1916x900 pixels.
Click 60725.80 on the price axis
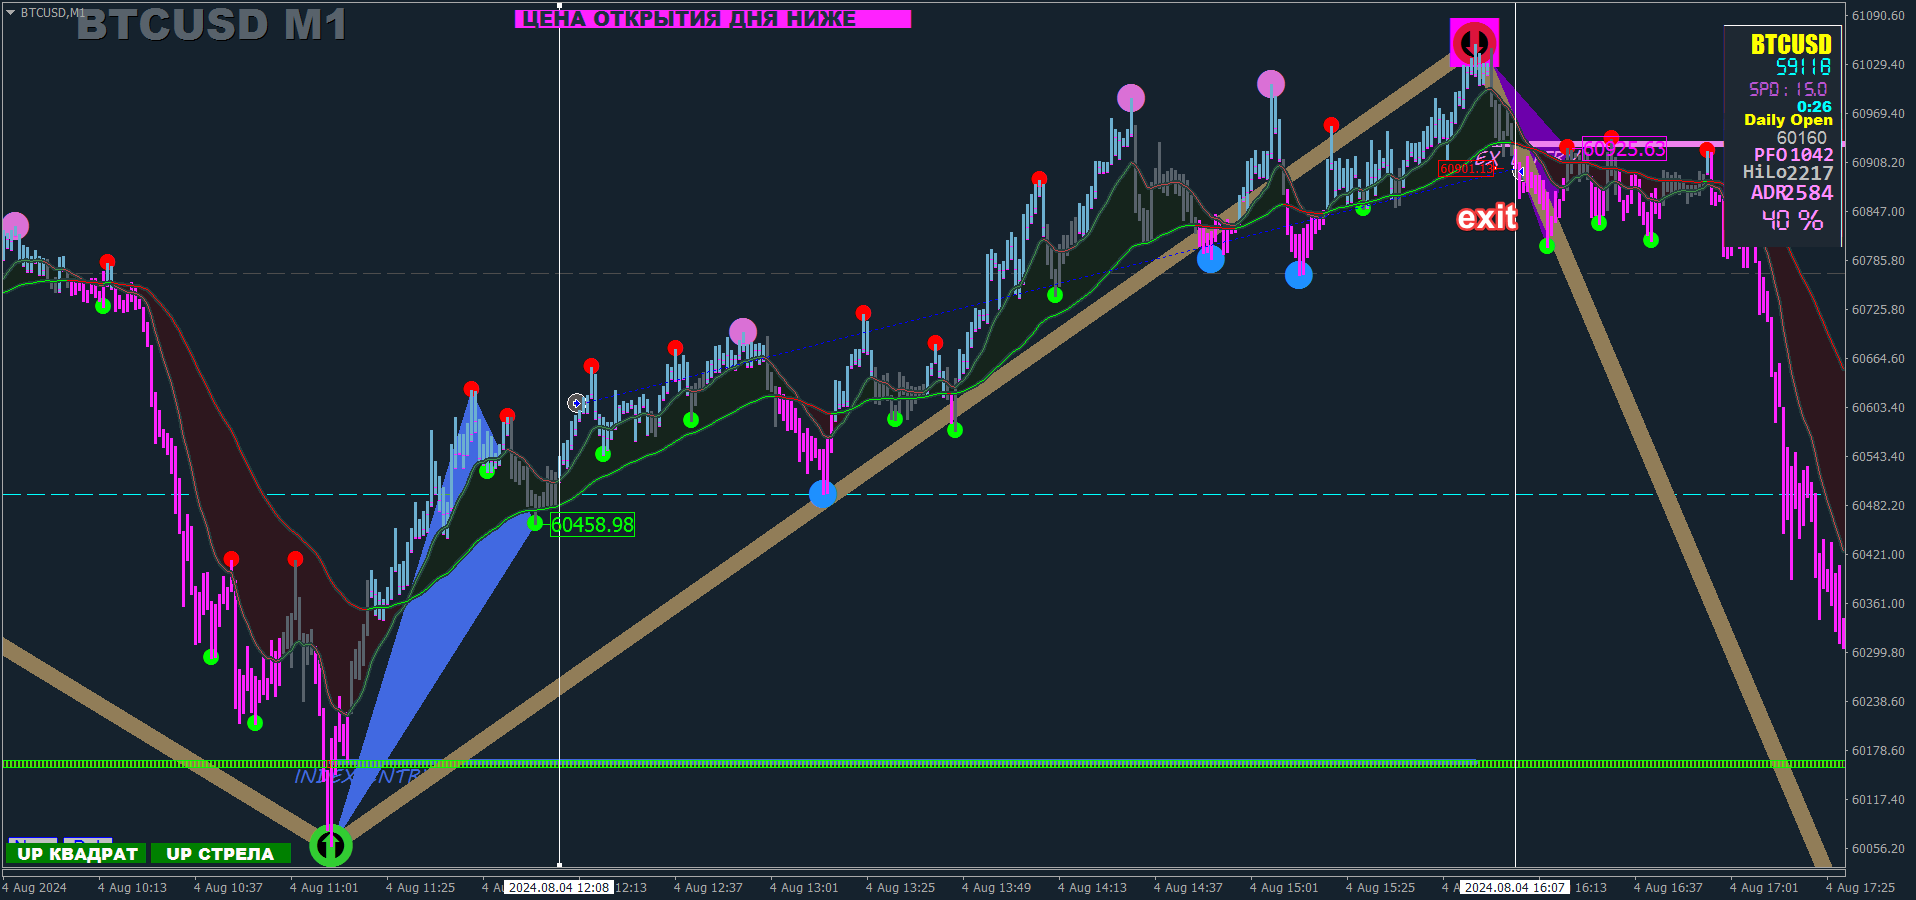tap(1878, 310)
